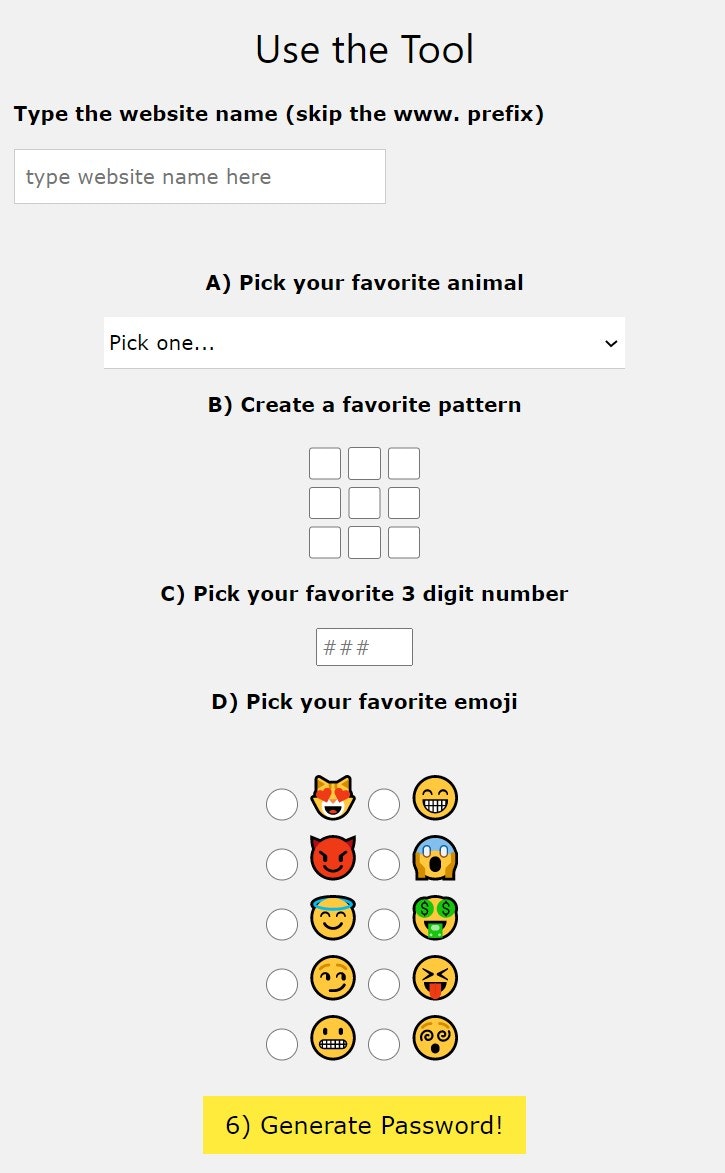Check the top-left pattern grid box
The width and height of the screenshot is (725, 1173).
click(325, 464)
